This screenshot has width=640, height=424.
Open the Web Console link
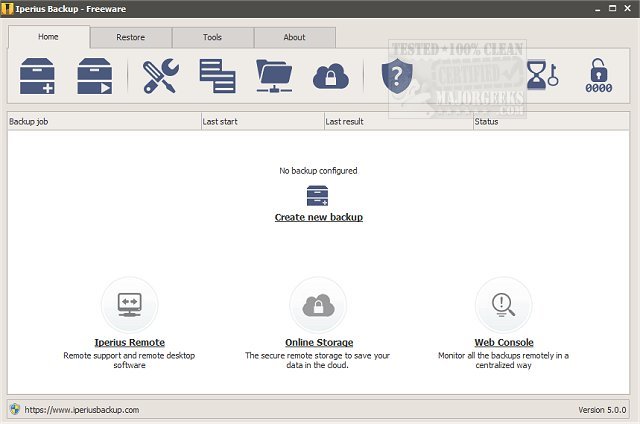pos(503,342)
